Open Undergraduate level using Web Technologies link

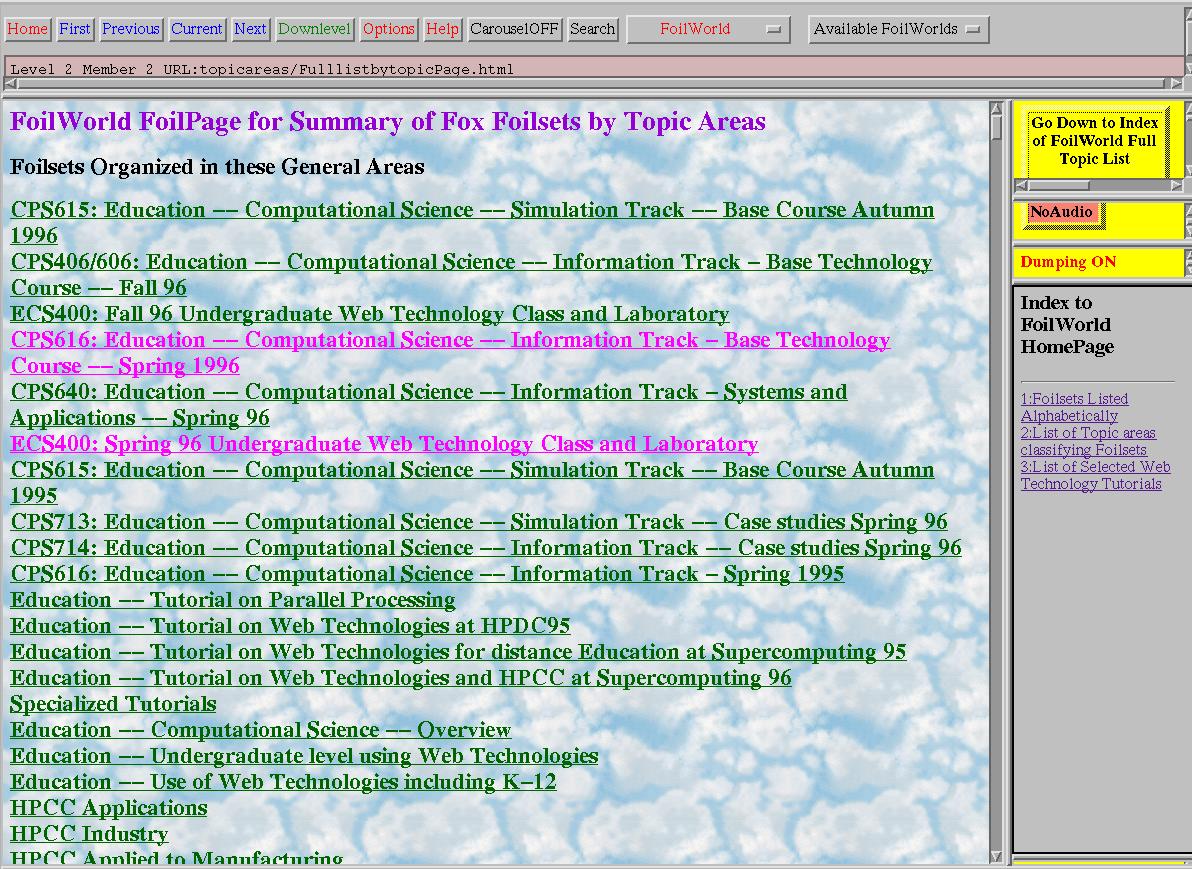[x=304, y=756]
